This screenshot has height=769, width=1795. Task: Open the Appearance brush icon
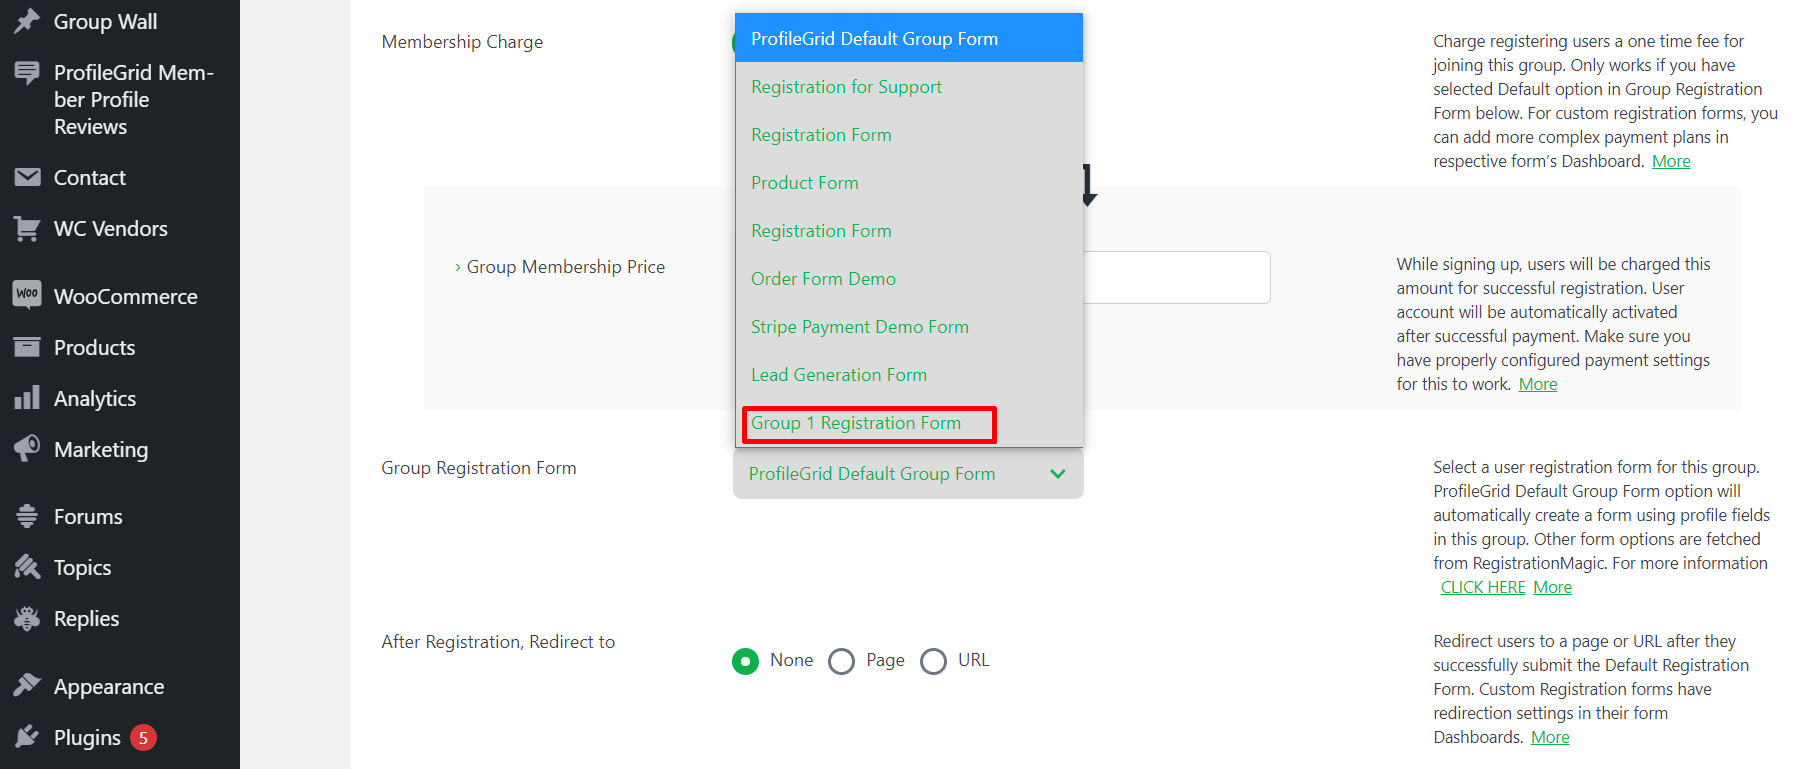(28, 686)
